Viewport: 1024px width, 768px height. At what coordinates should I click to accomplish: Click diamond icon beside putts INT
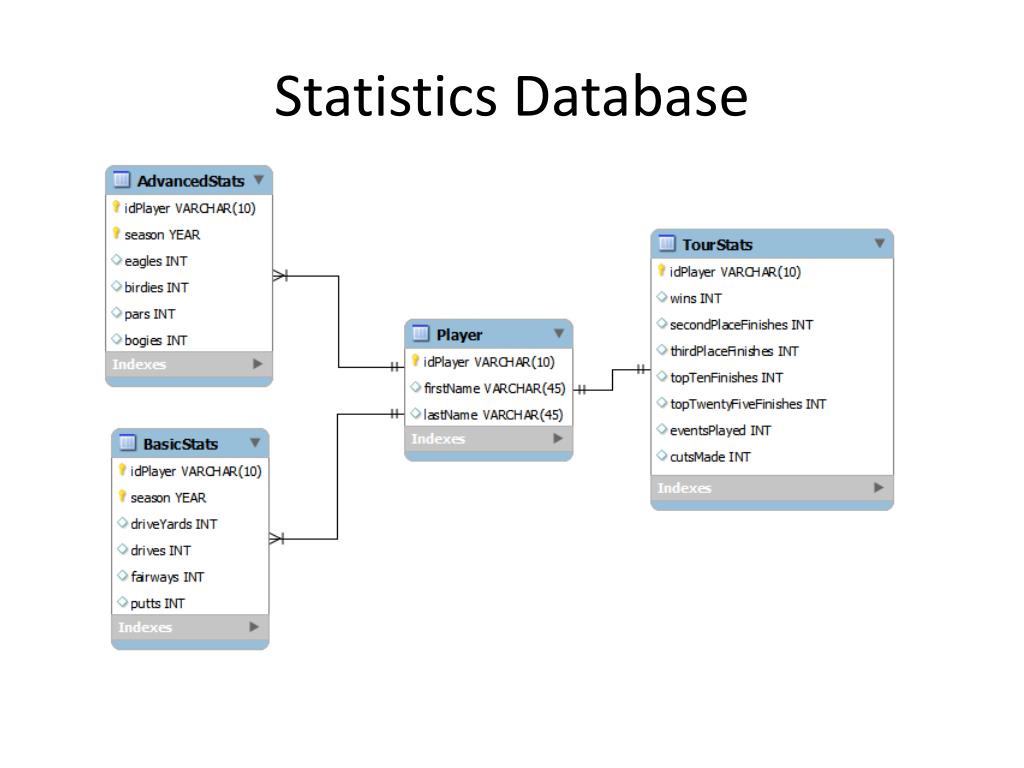[122, 602]
